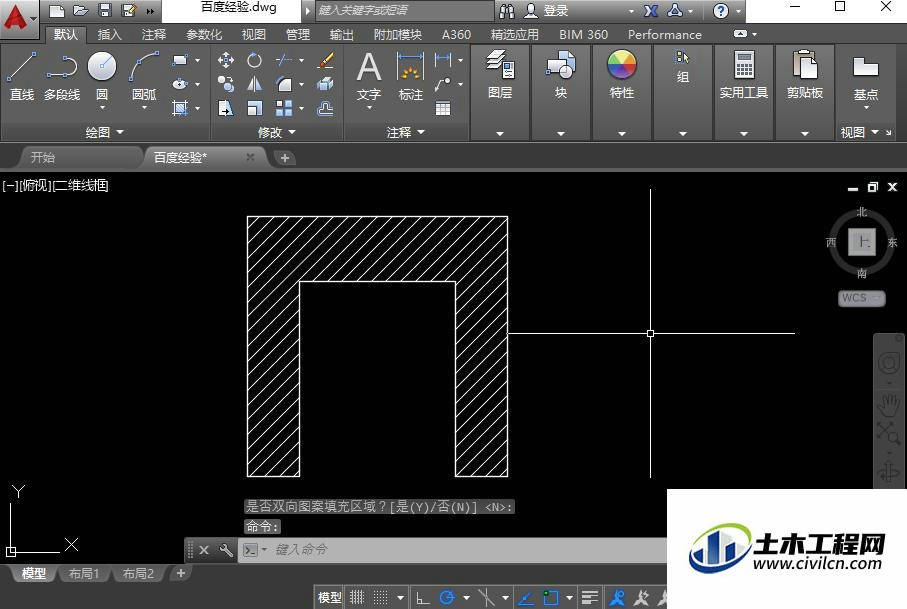
Task: Open the View (视图) ribbon tab
Action: [x=253, y=35]
